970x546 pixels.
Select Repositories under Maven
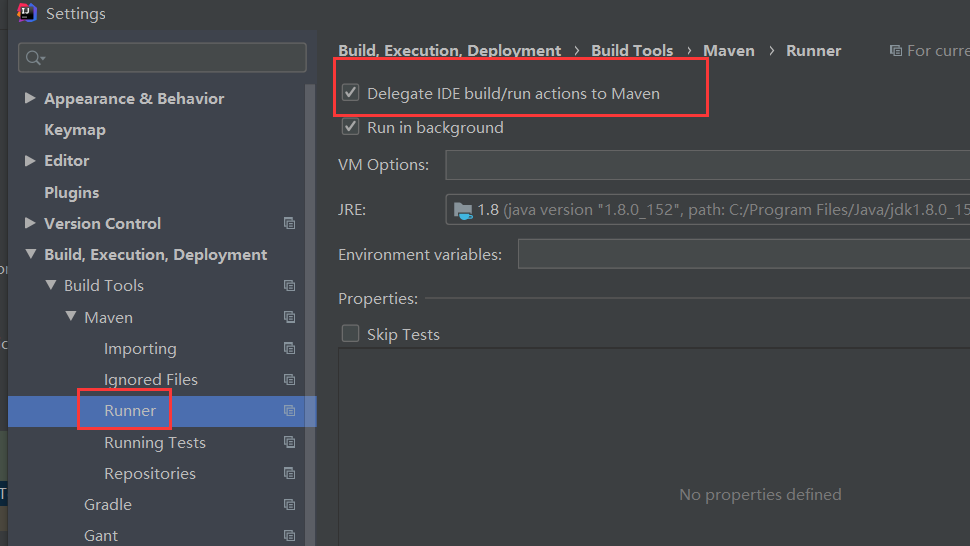150,474
